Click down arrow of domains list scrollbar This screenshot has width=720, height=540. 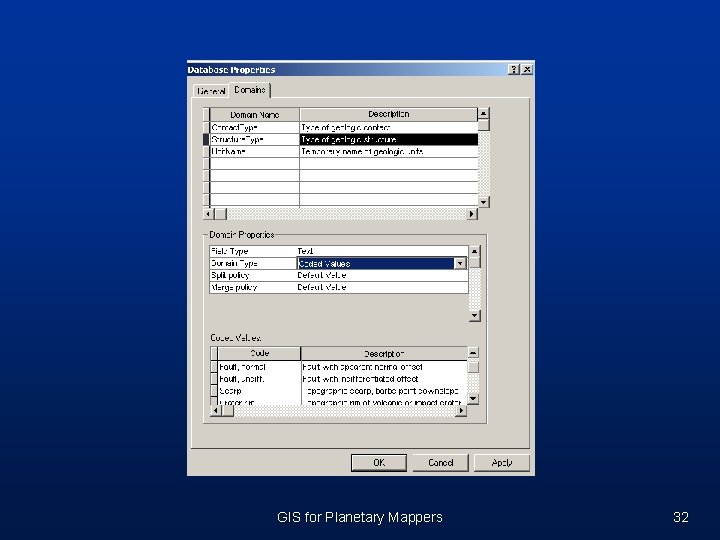[x=484, y=202]
